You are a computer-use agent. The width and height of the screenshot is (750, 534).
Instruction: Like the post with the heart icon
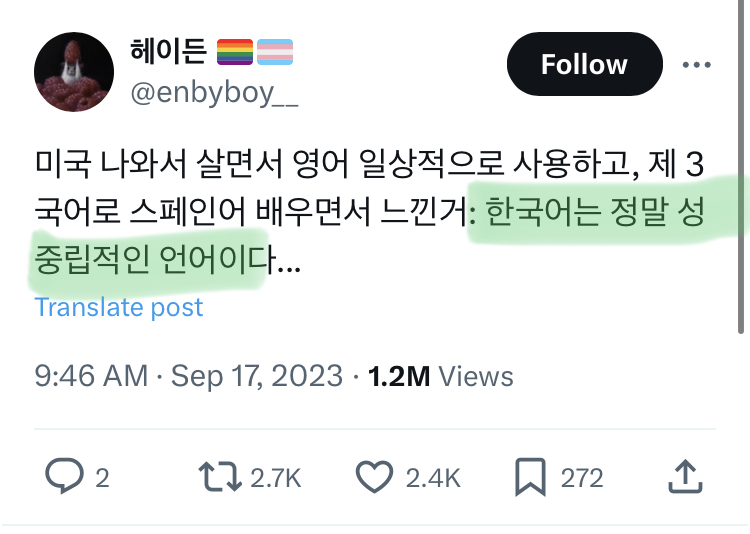(374, 478)
